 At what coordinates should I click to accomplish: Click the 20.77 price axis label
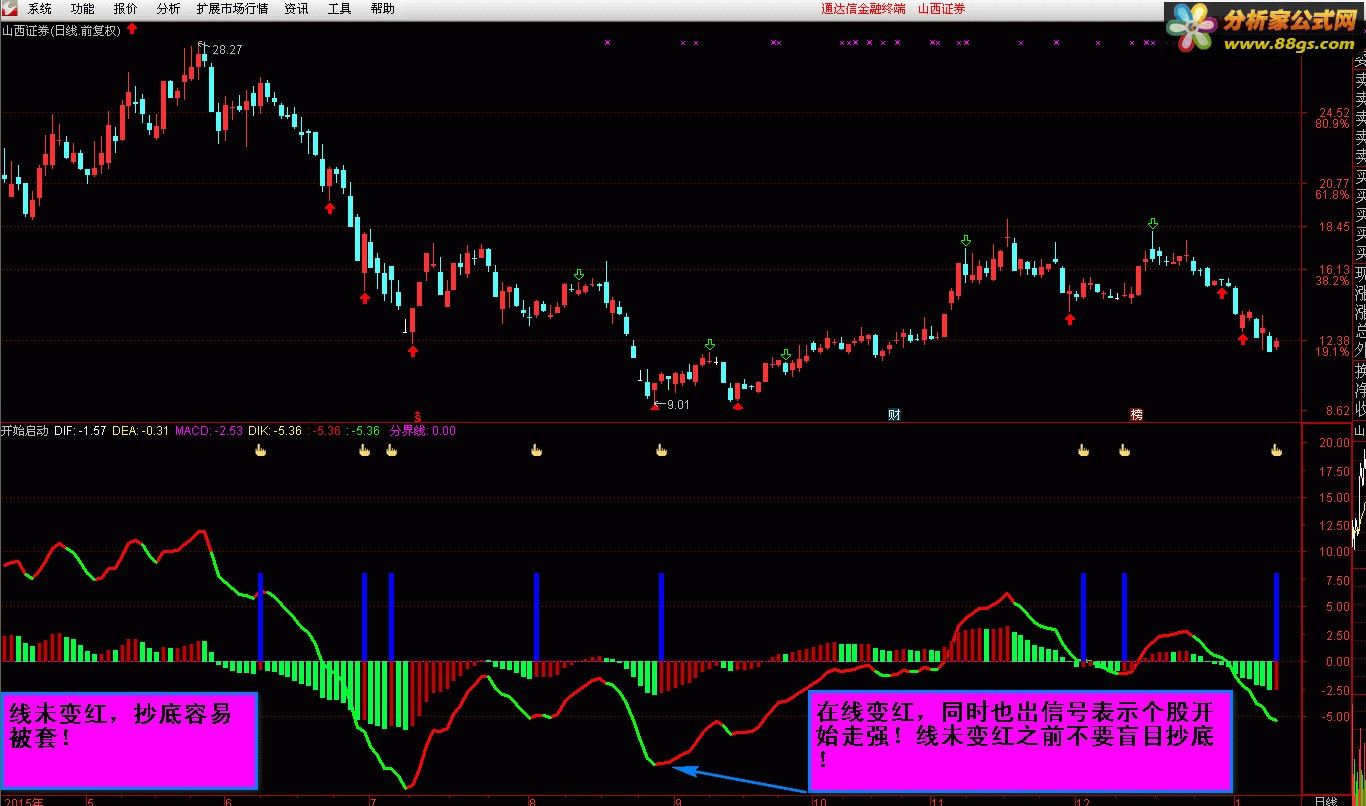click(1334, 183)
